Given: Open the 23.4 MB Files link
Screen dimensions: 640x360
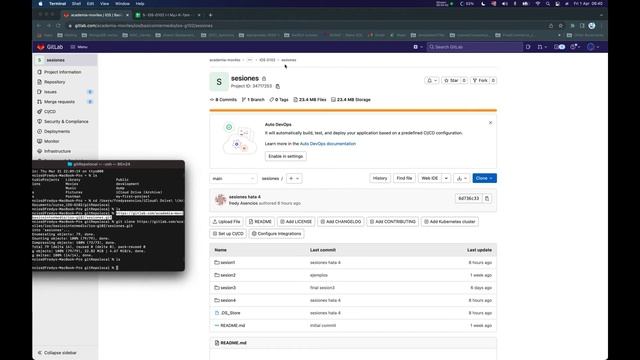Looking at the screenshot, I should [x=310, y=100].
